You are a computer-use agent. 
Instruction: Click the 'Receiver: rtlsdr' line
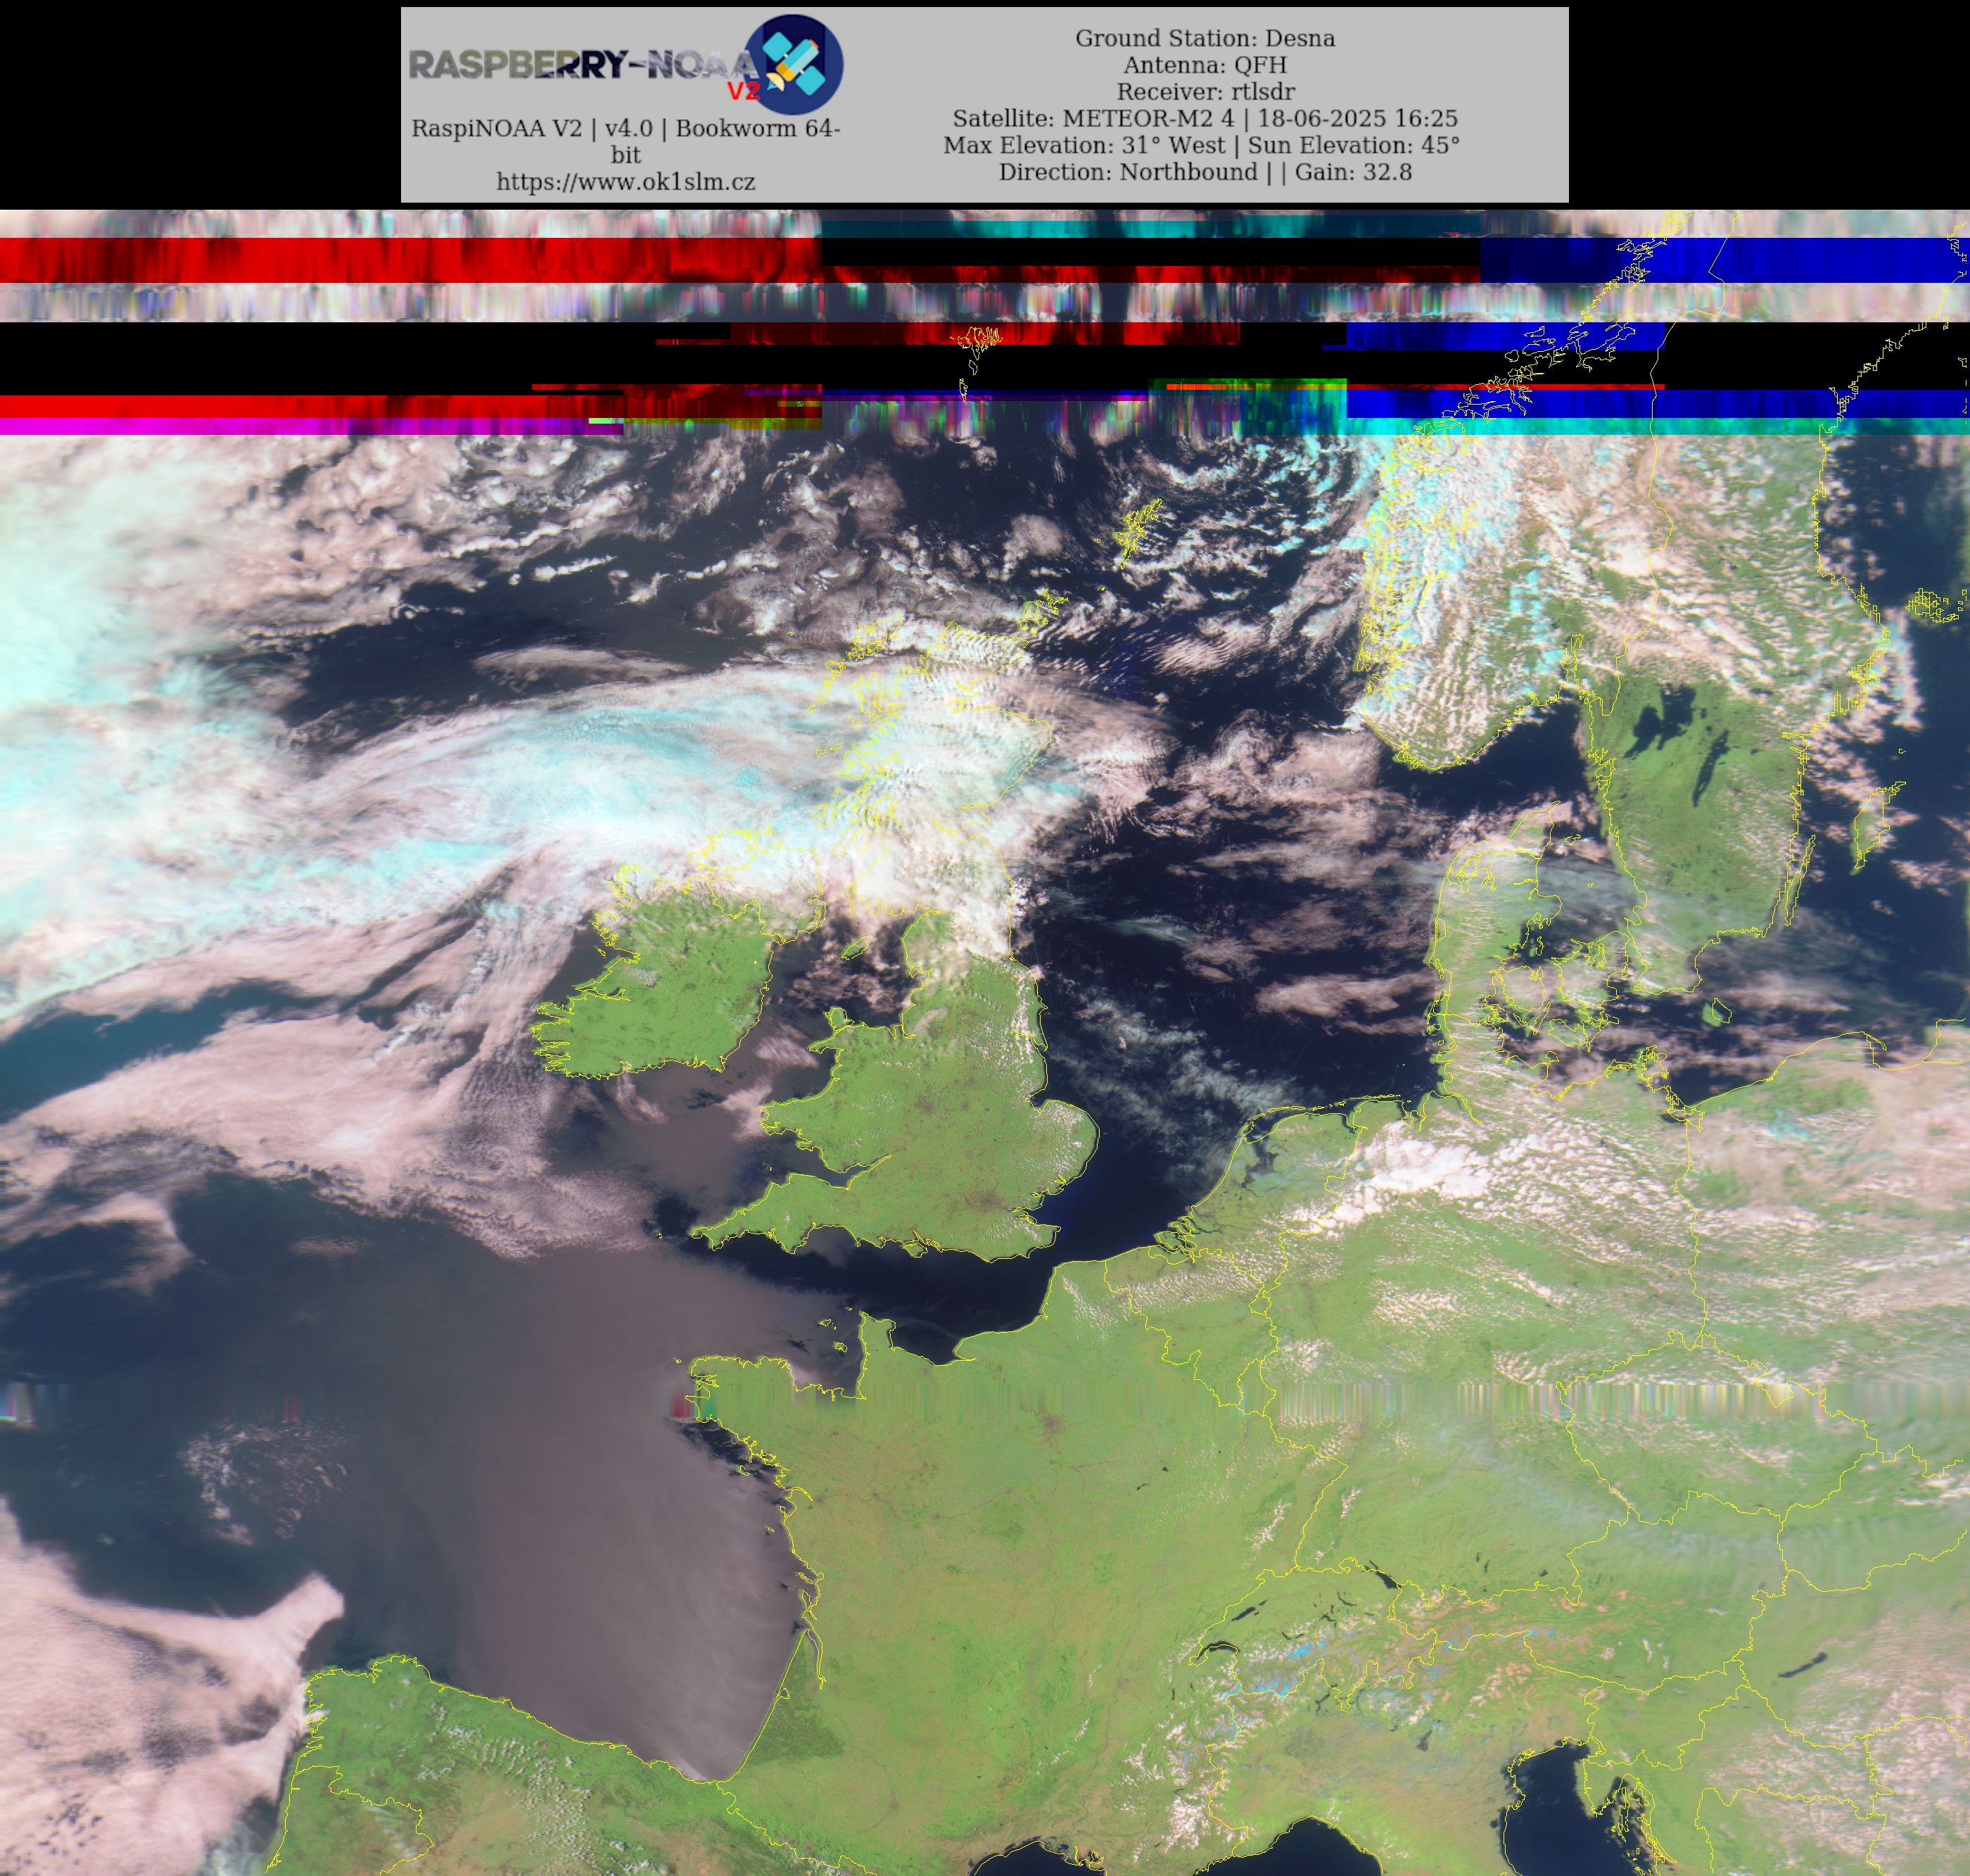[x=1205, y=92]
